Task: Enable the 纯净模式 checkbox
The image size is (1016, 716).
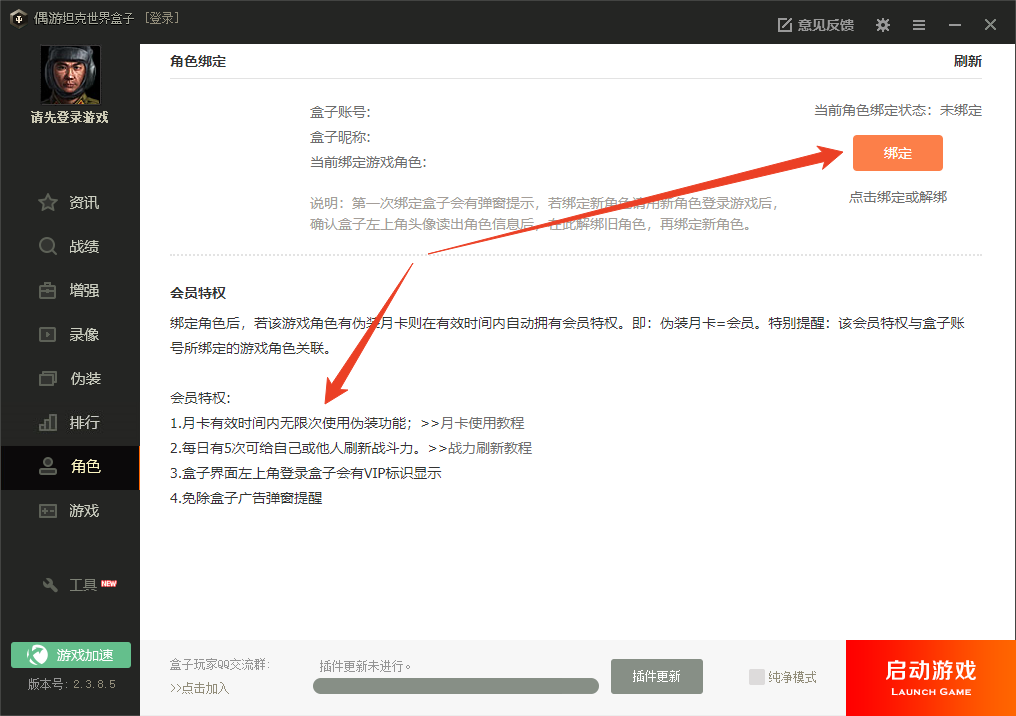Action: pos(757,677)
